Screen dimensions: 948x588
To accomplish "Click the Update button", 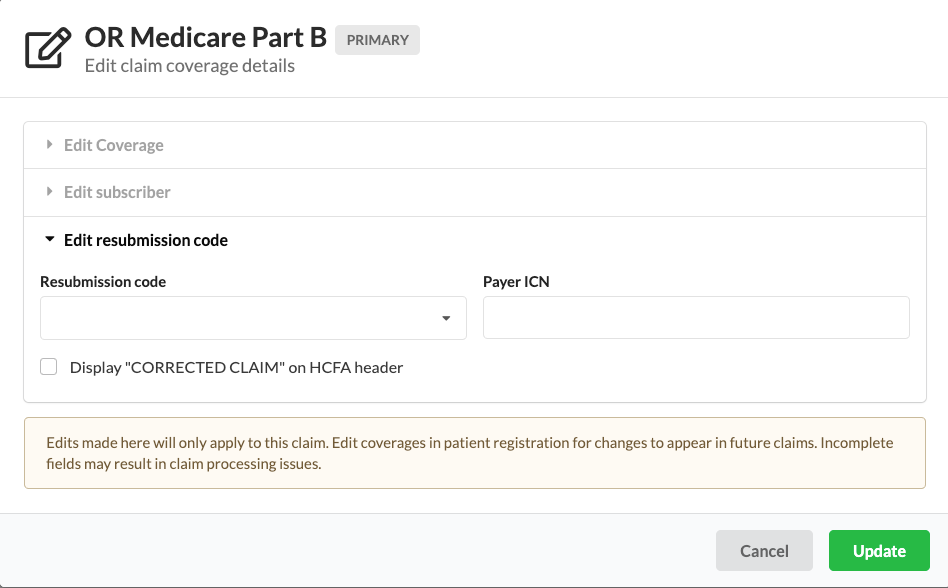I will click(879, 551).
